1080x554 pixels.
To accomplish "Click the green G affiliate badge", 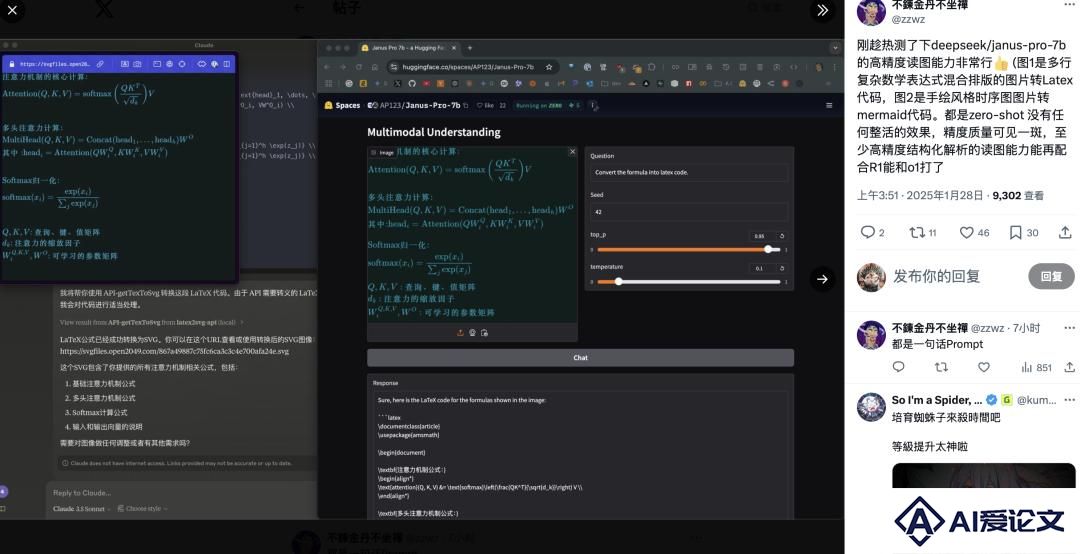I will (1006, 400).
